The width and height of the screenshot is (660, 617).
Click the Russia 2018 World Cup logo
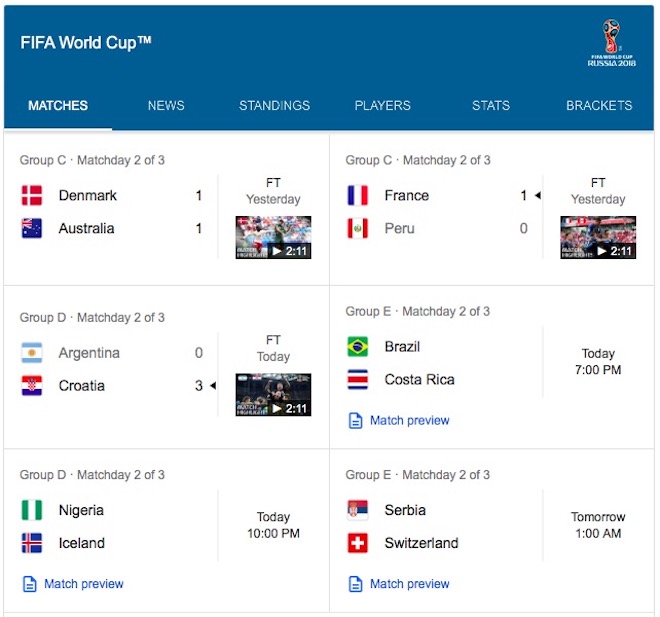[611, 43]
